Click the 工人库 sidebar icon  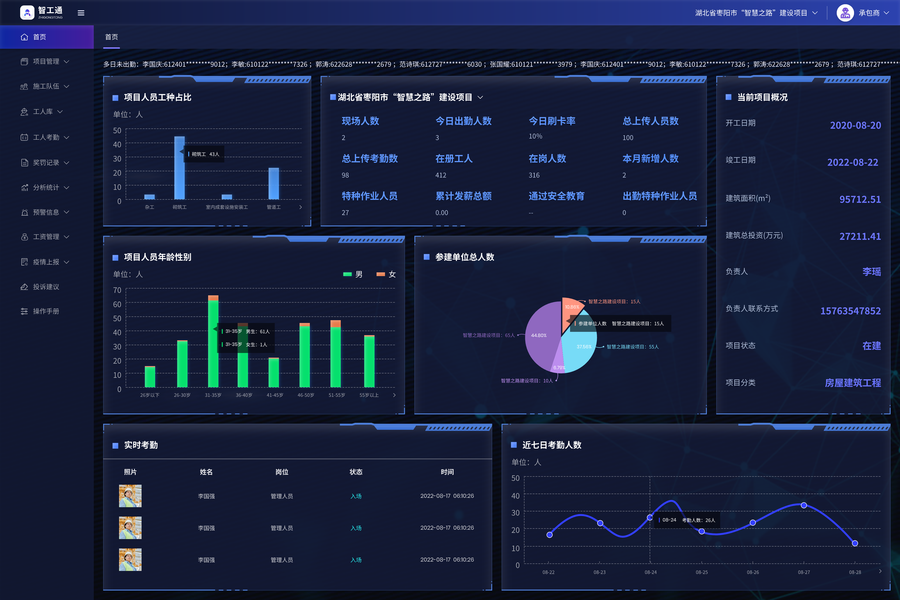pos(24,111)
